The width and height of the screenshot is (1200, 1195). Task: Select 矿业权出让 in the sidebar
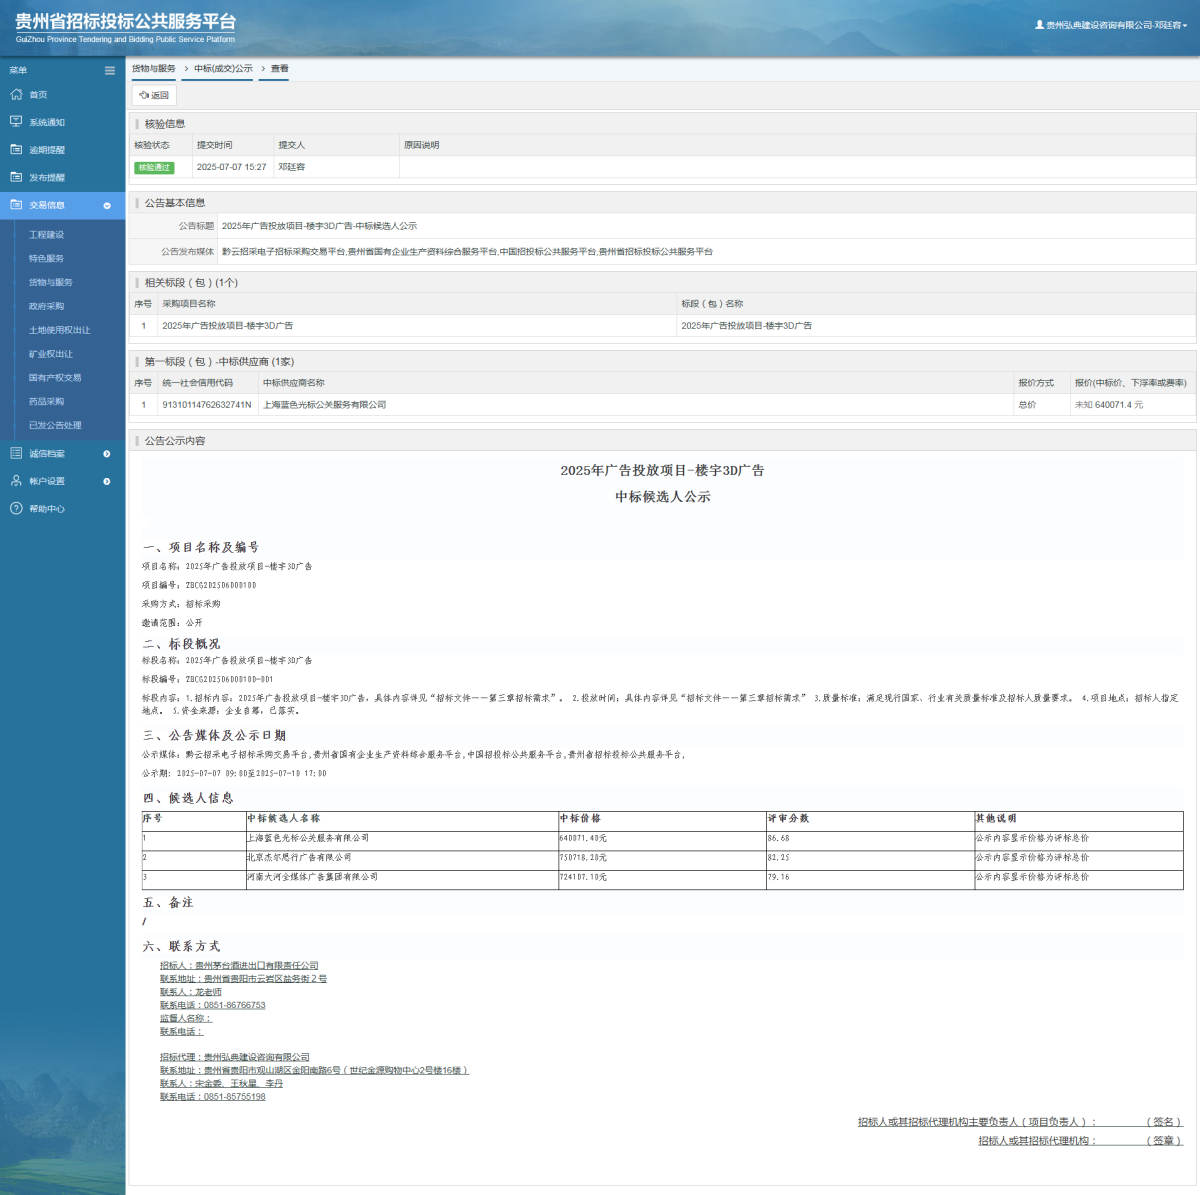(50, 354)
